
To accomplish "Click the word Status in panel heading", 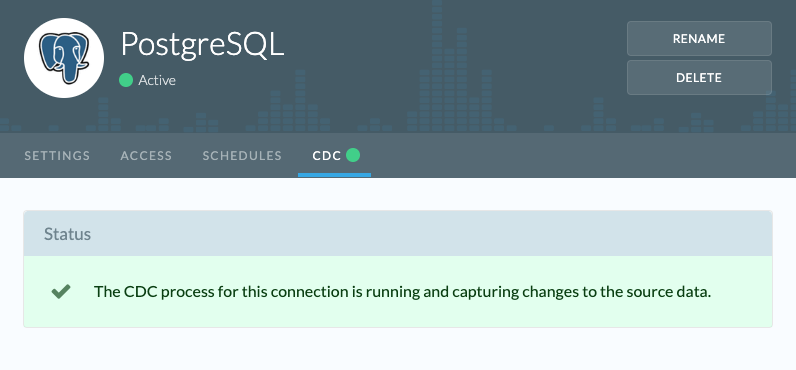I will 68,234.
